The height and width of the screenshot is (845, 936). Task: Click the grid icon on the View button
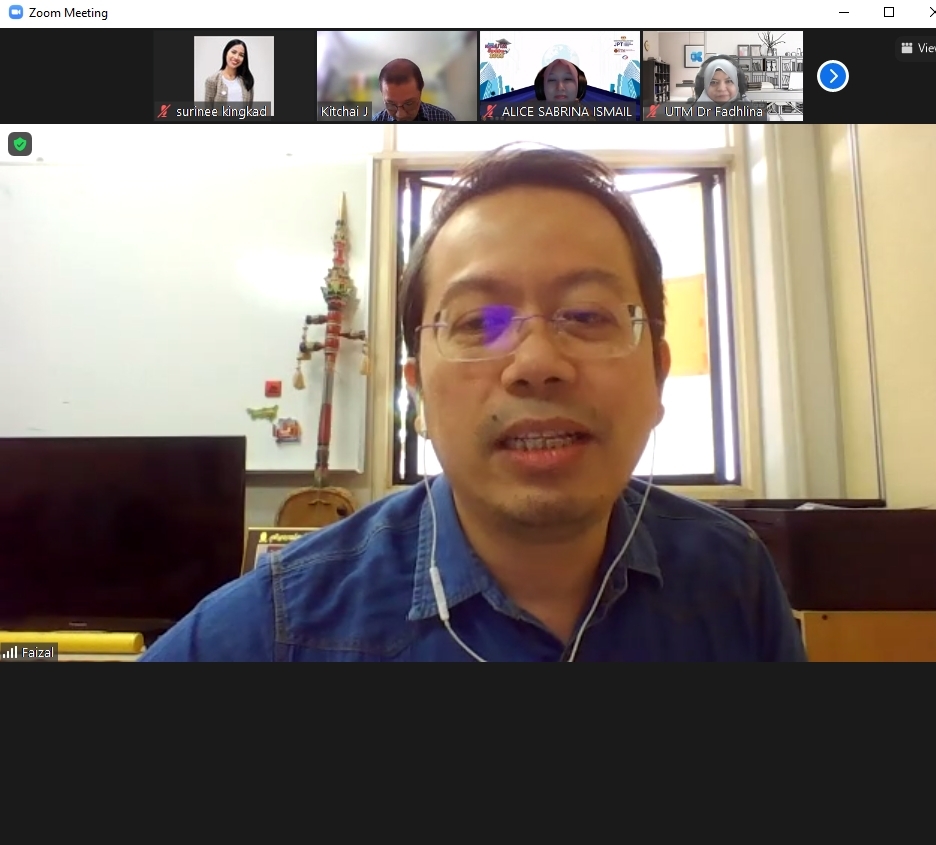coord(906,48)
